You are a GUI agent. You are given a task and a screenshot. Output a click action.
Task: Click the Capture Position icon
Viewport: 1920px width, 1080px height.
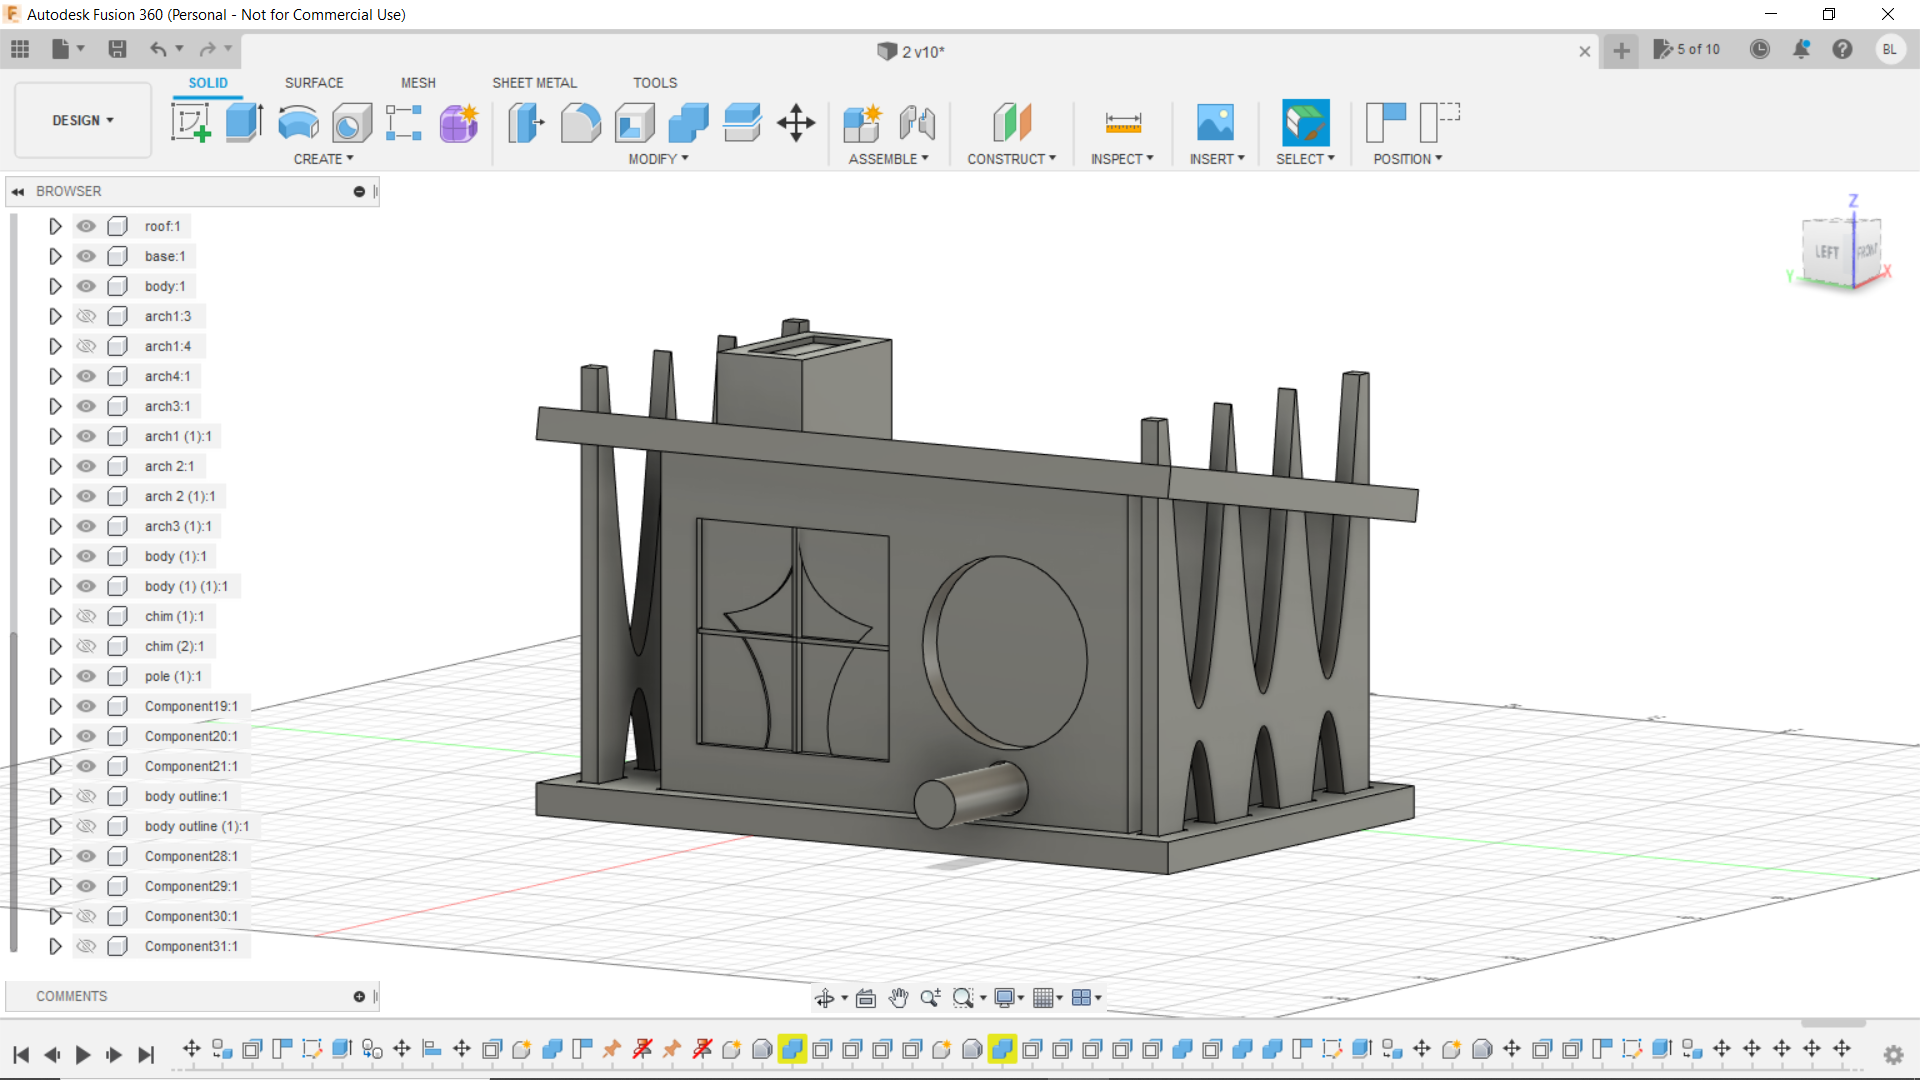(x=1386, y=123)
